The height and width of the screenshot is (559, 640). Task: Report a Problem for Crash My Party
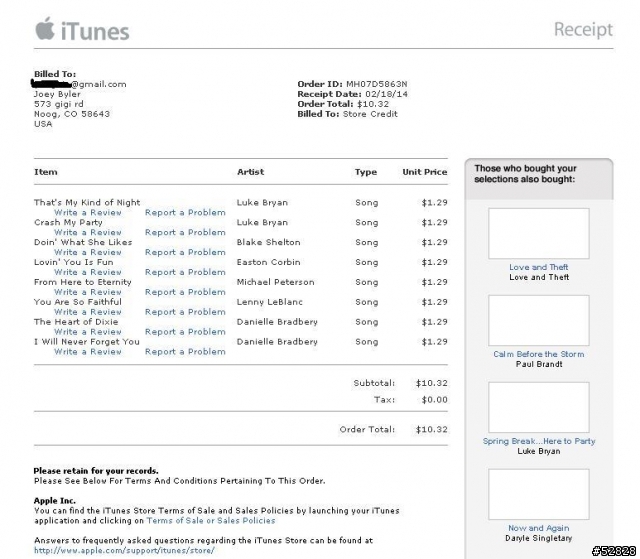point(185,233)
